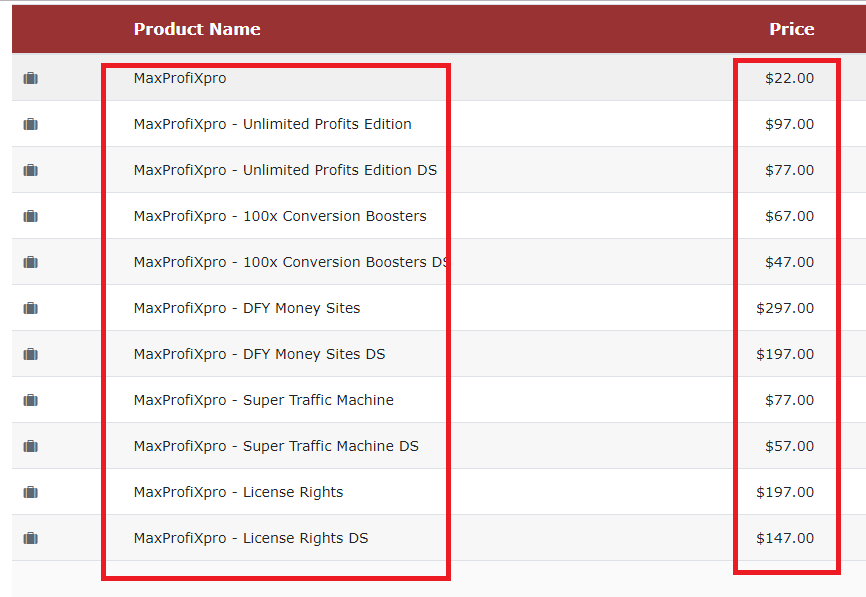Click the $57.00 price value
This screenshot has width=866, height=597.
coord(789,446)
